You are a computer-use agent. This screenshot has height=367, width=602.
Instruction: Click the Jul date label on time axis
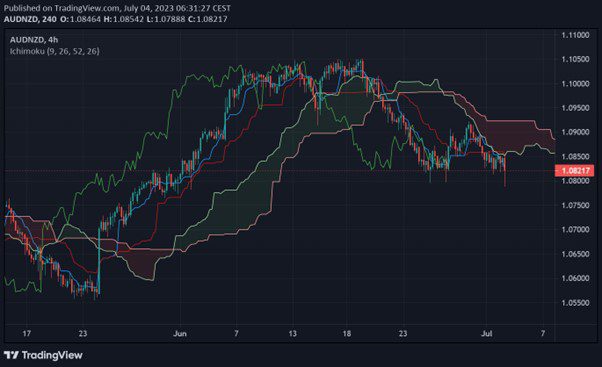[x=487, y=334]
